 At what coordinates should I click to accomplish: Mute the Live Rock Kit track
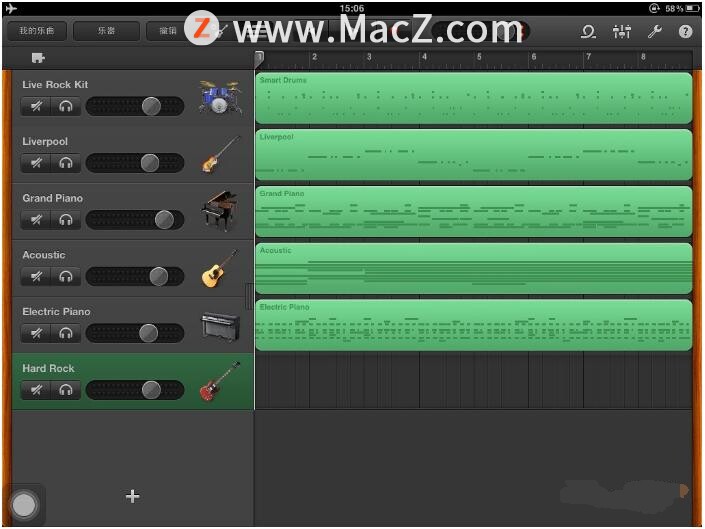click(36, 106)
